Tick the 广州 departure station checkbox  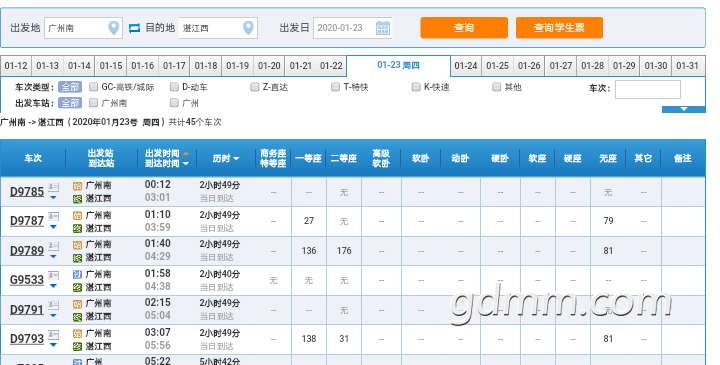point(174,103)
